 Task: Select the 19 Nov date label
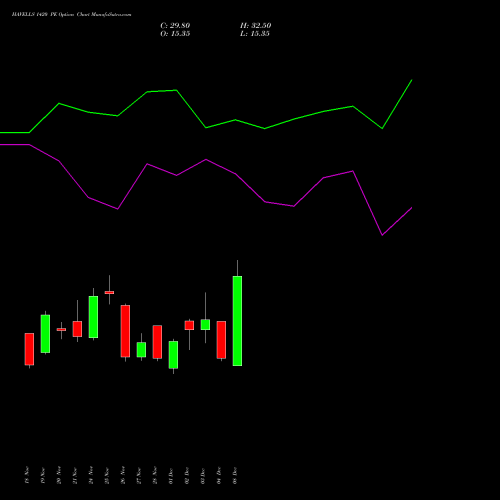tap(43, 475)
